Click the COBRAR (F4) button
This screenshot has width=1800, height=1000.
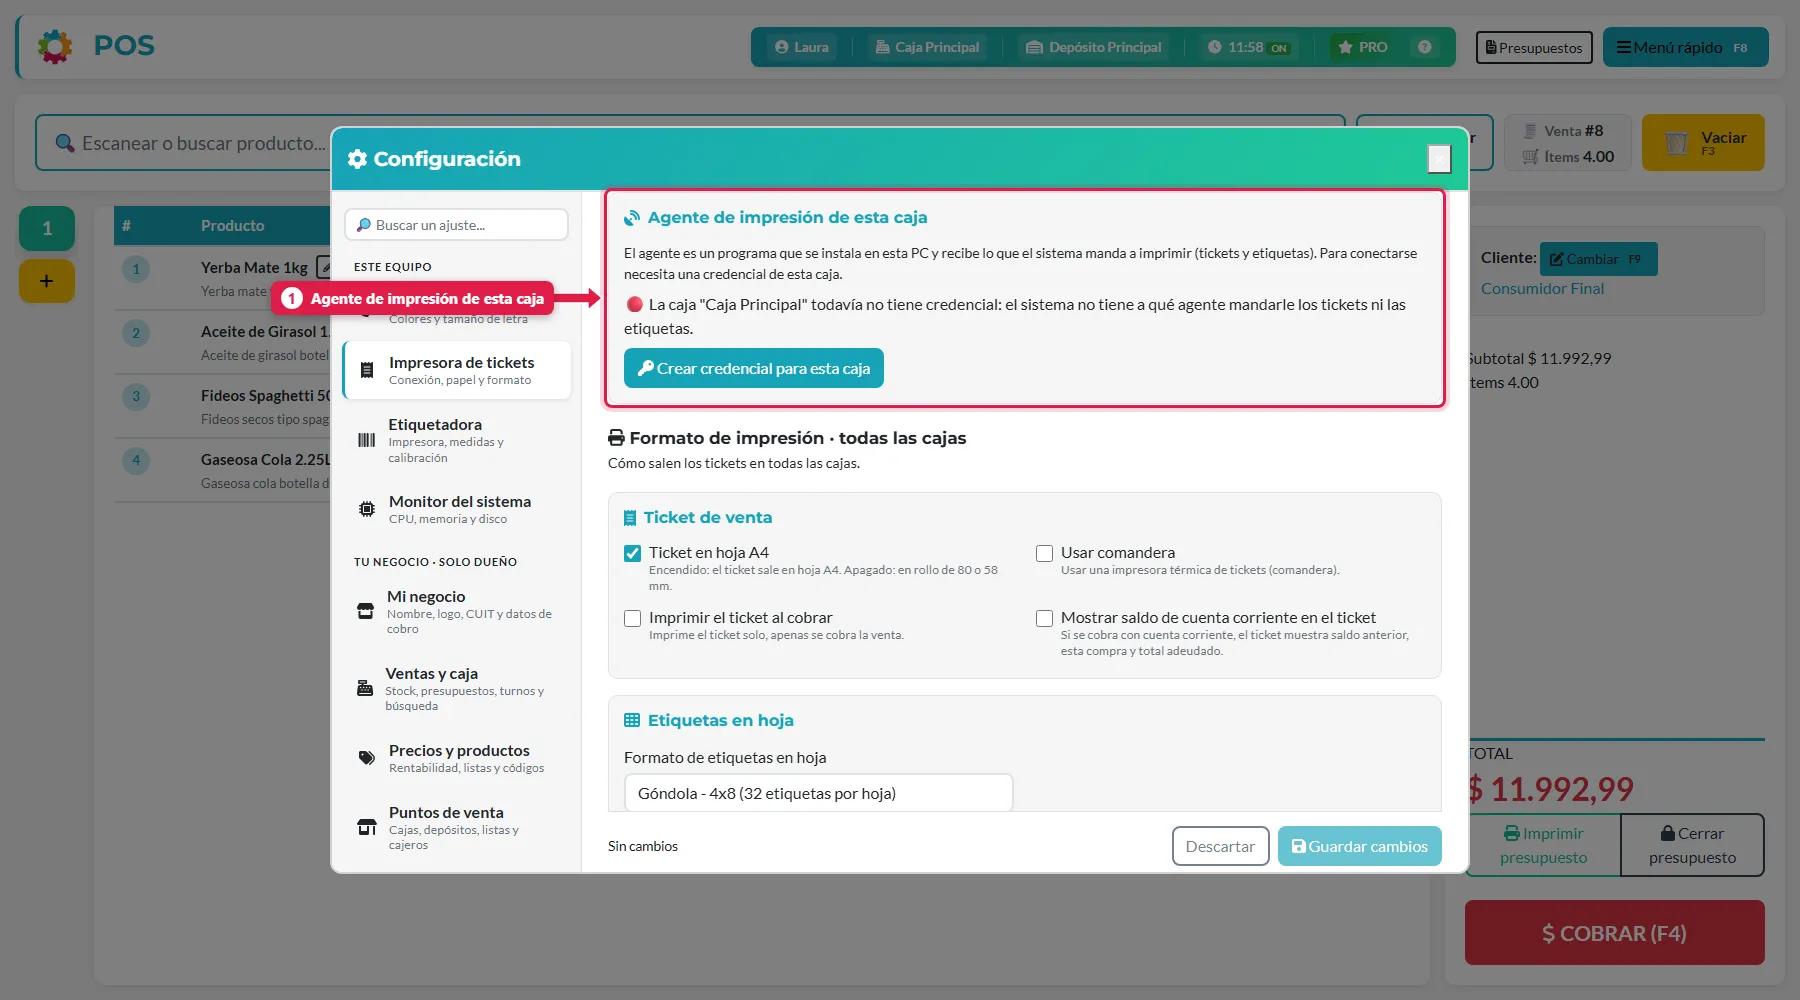[1615, 933]
